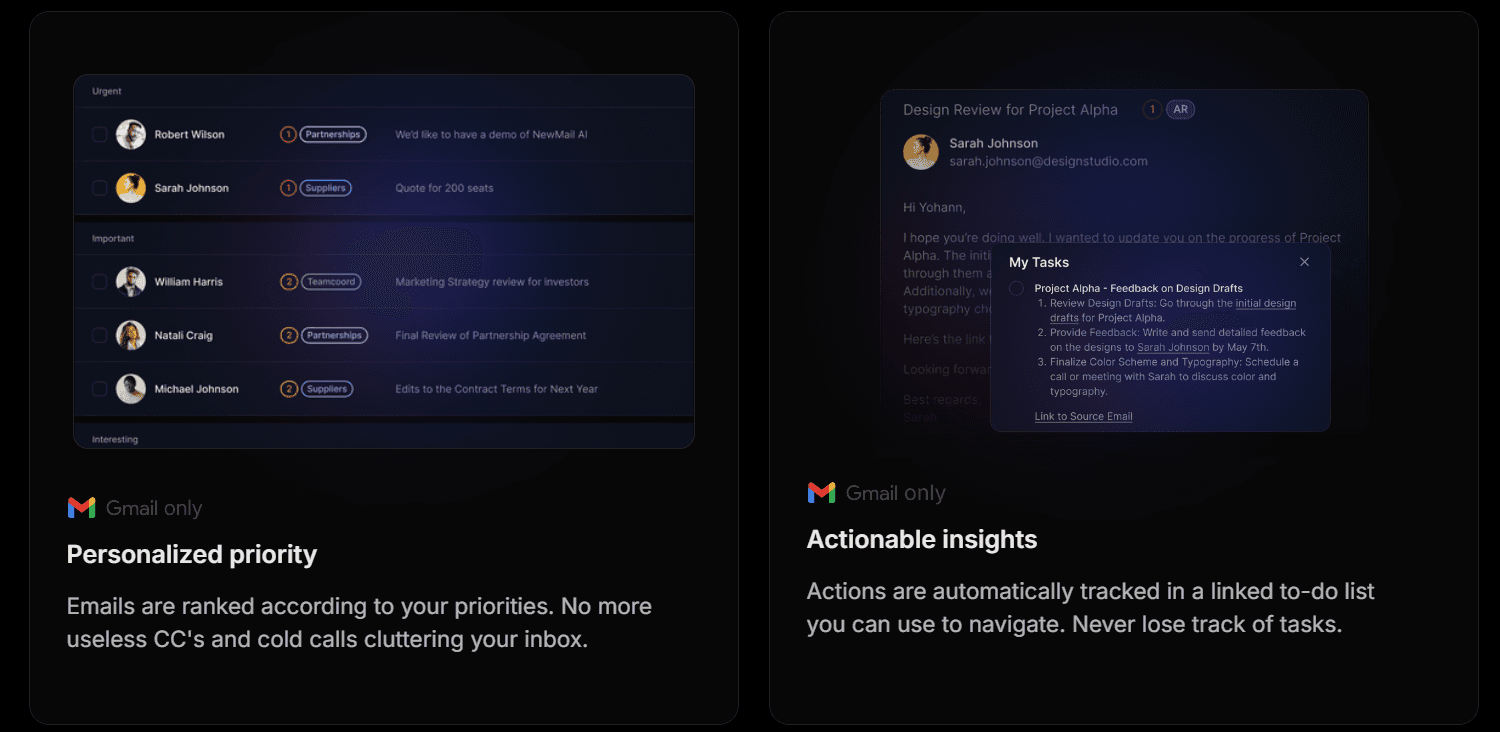Open the Link to Source Email
1500x732 pixels.
pyautogui.click(x=1083, y=416)
